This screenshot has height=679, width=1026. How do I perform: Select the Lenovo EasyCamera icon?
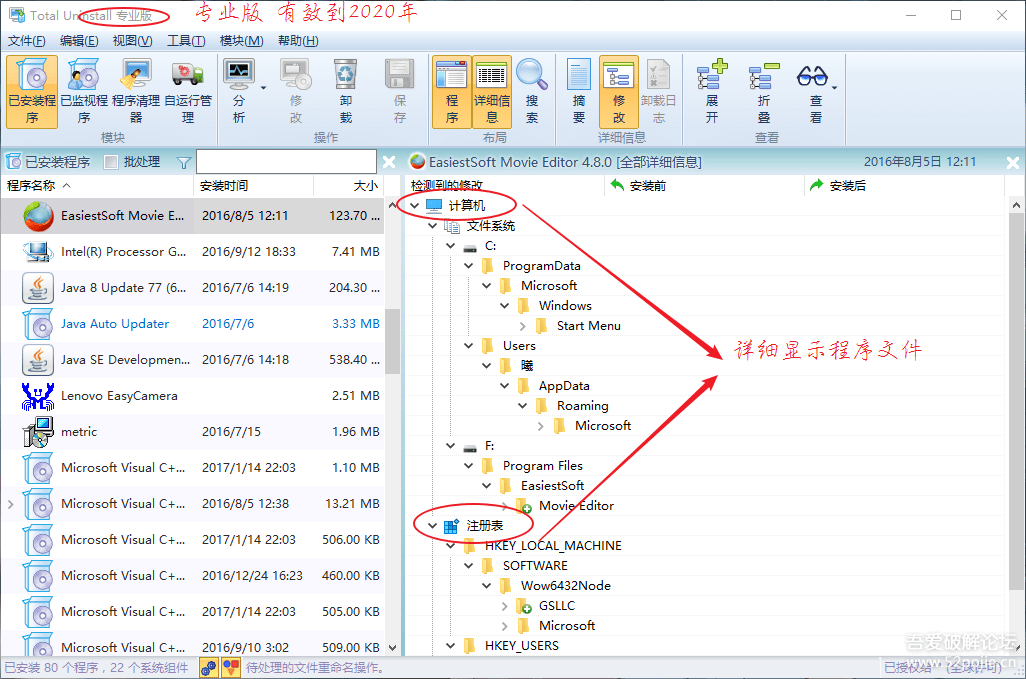(x=38, y=396)
